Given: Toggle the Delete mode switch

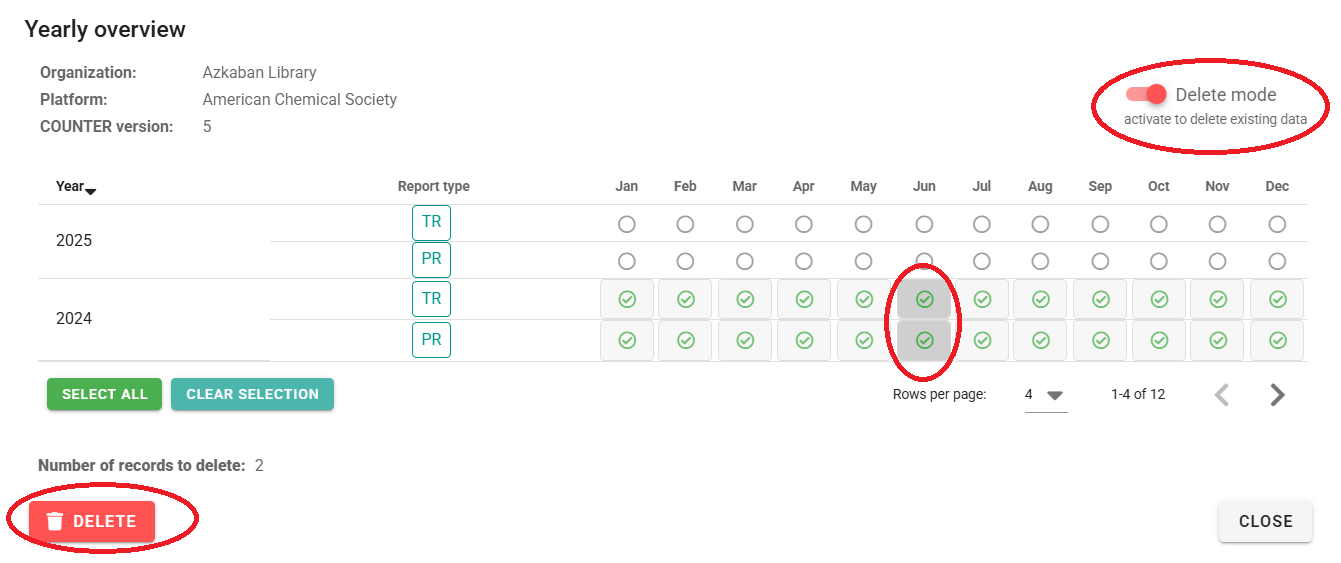Looking at the screenshot, I should pyautogui.click(x=1146, y=94).
